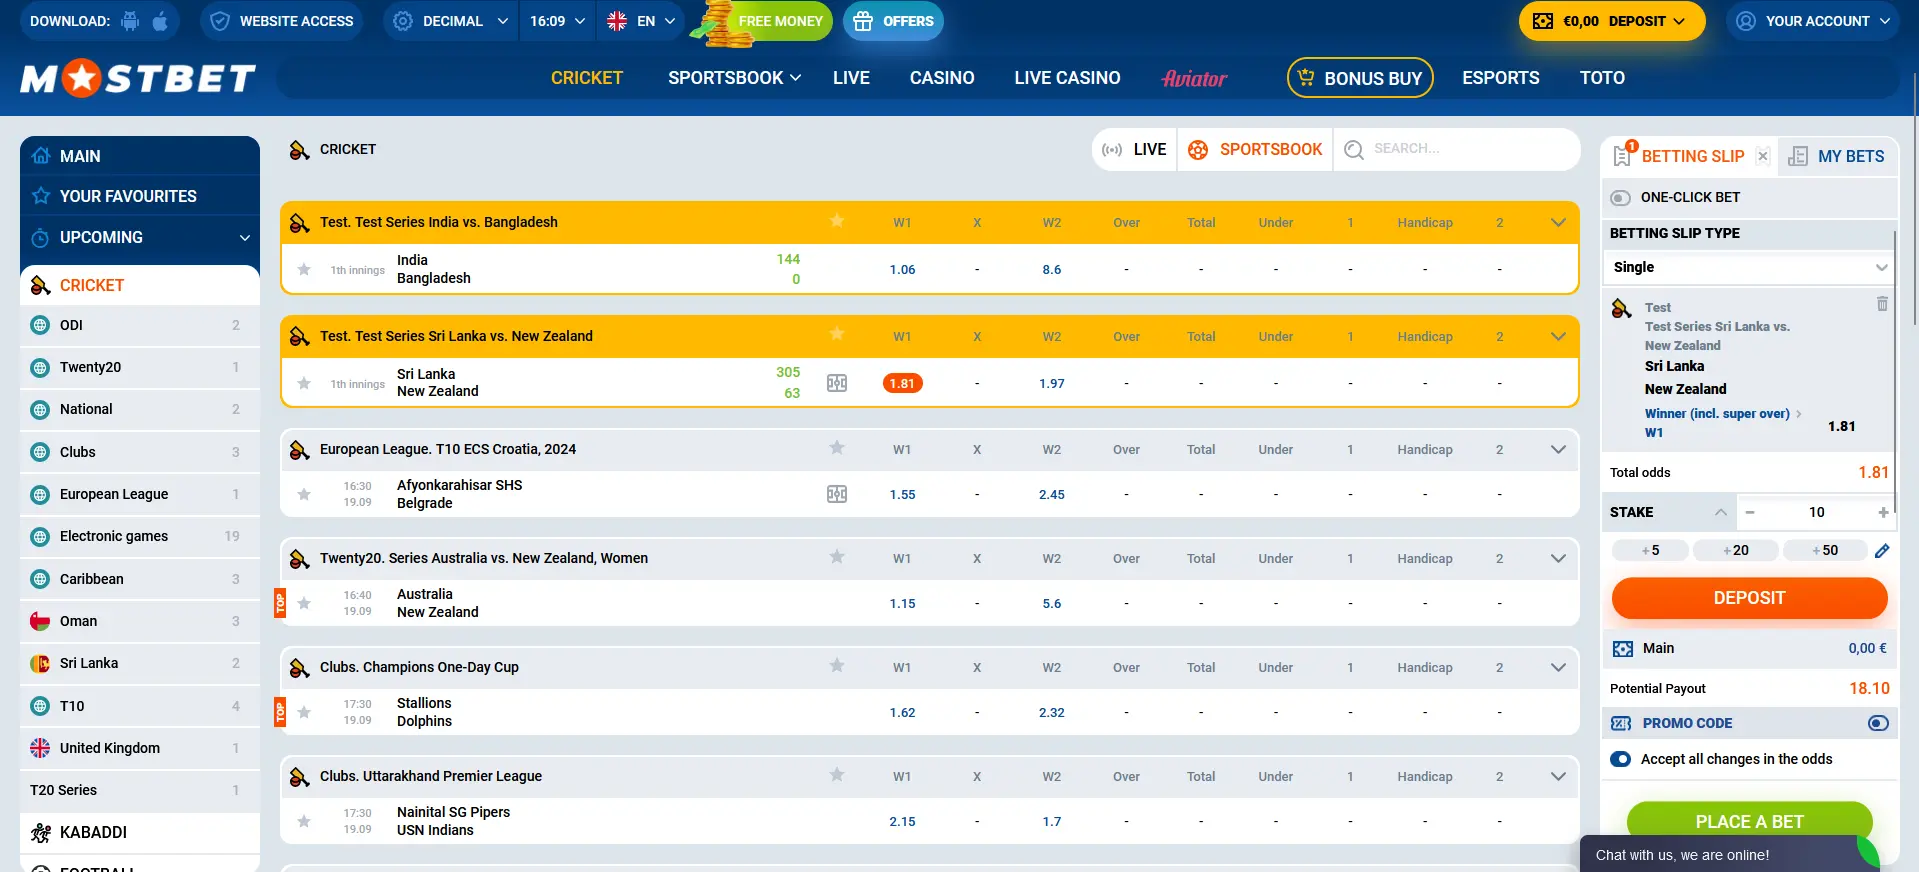Toggle Accept all changes in the odds
Screen dimensions: 1919x872
1621,759
